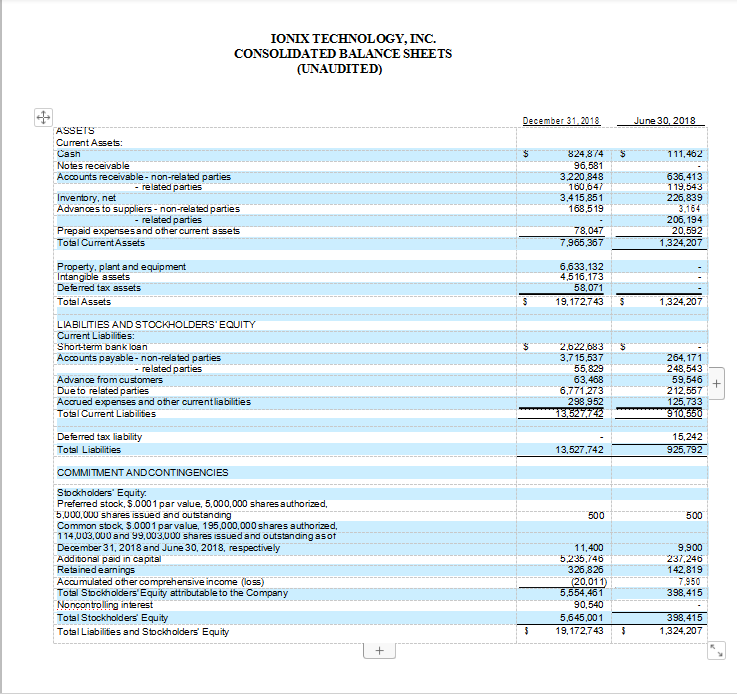The width and height of the screenshot is (737, 694).
Task: Click the ASSETS label
Action: [x=75, y=131]
